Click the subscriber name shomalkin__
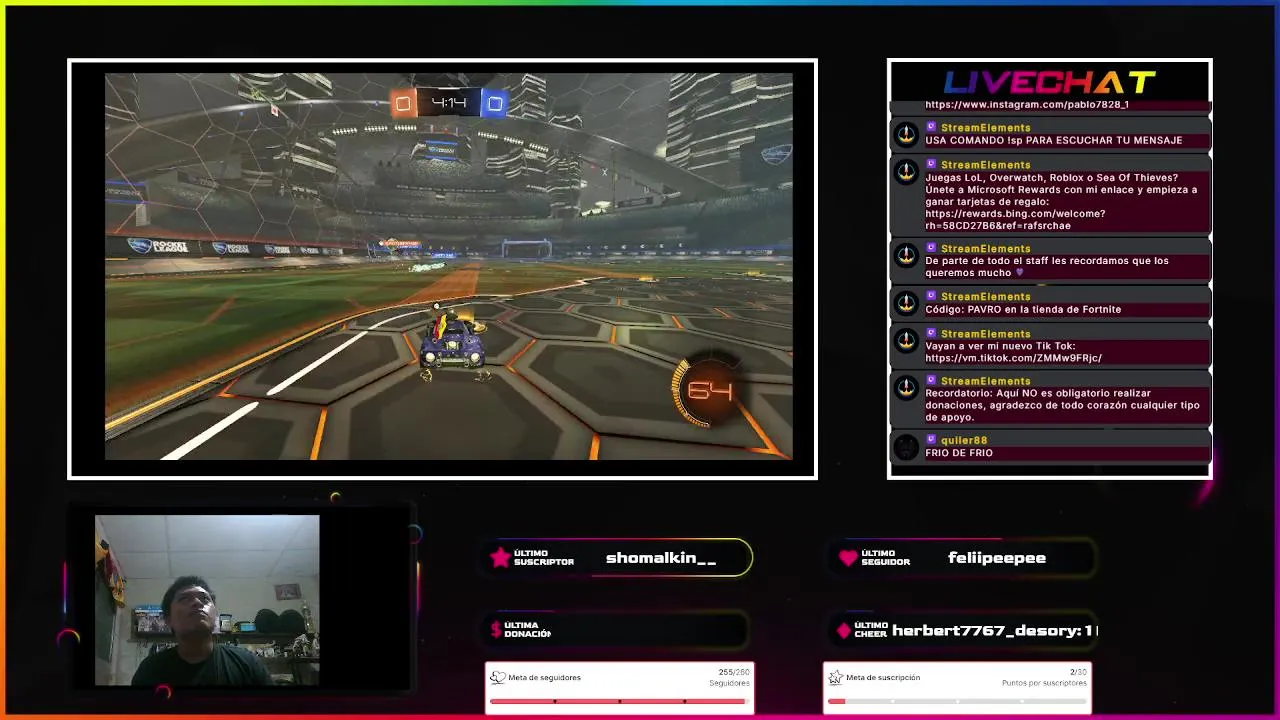 [661, 558]
